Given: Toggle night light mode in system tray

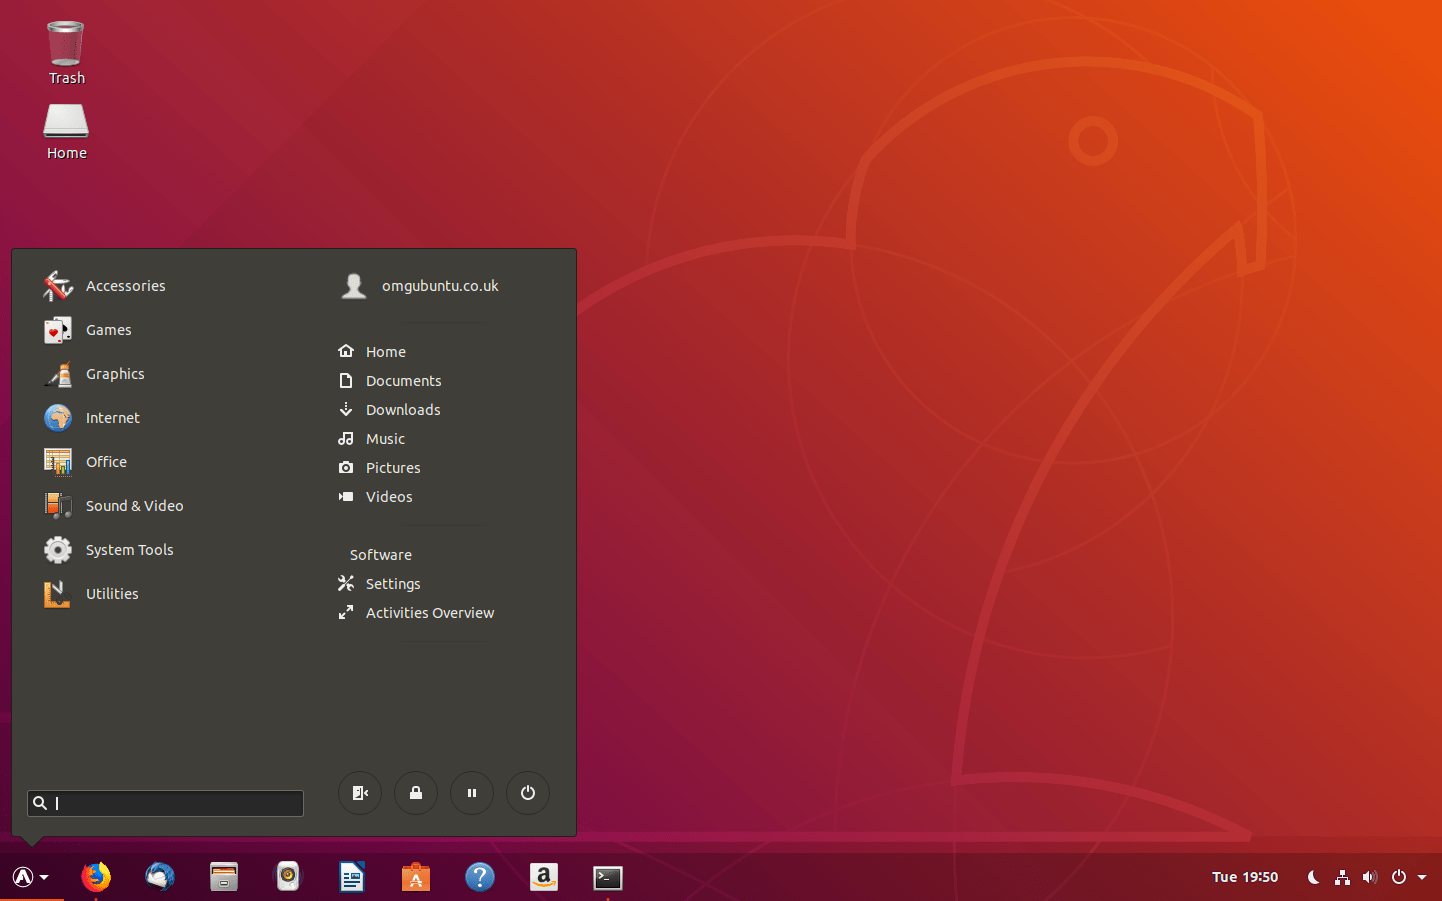Looking at the screenshot, I should (1313, 877).
